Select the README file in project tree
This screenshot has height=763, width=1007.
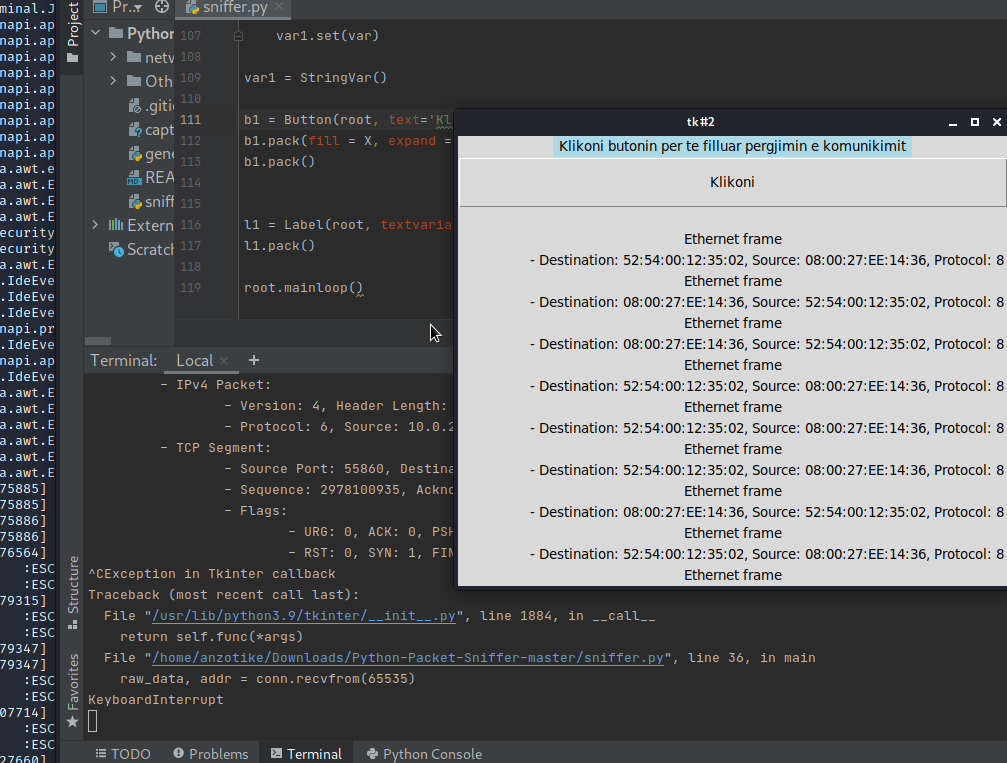(151, 177)
